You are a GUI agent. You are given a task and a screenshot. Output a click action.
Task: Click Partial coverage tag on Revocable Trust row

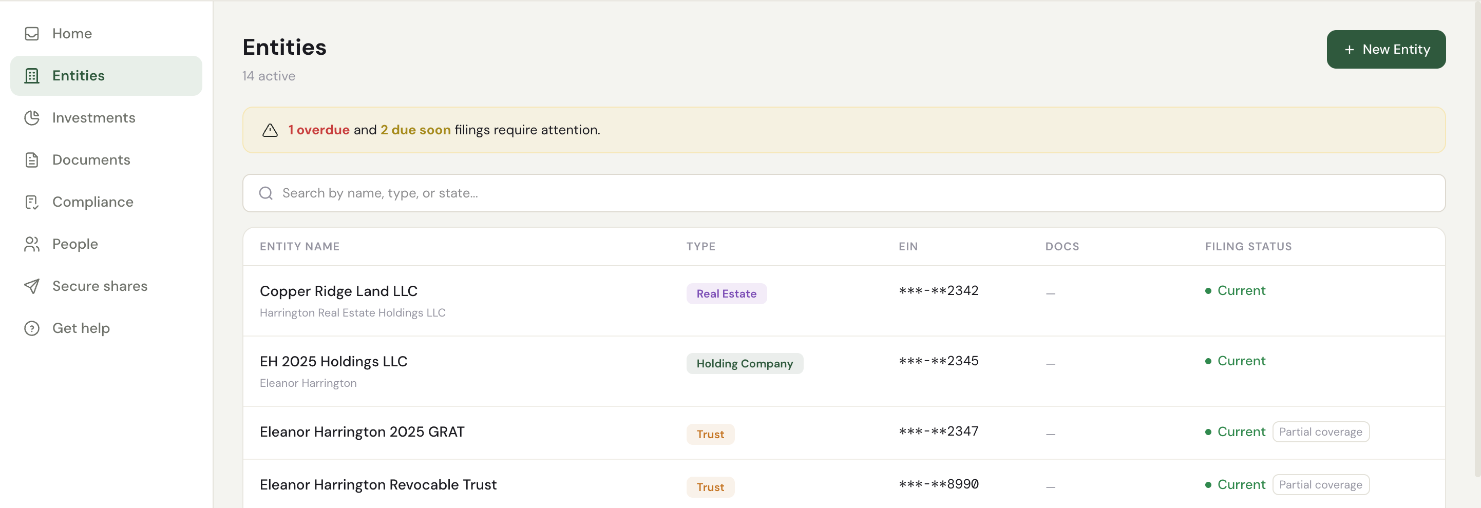[1321, 485]
